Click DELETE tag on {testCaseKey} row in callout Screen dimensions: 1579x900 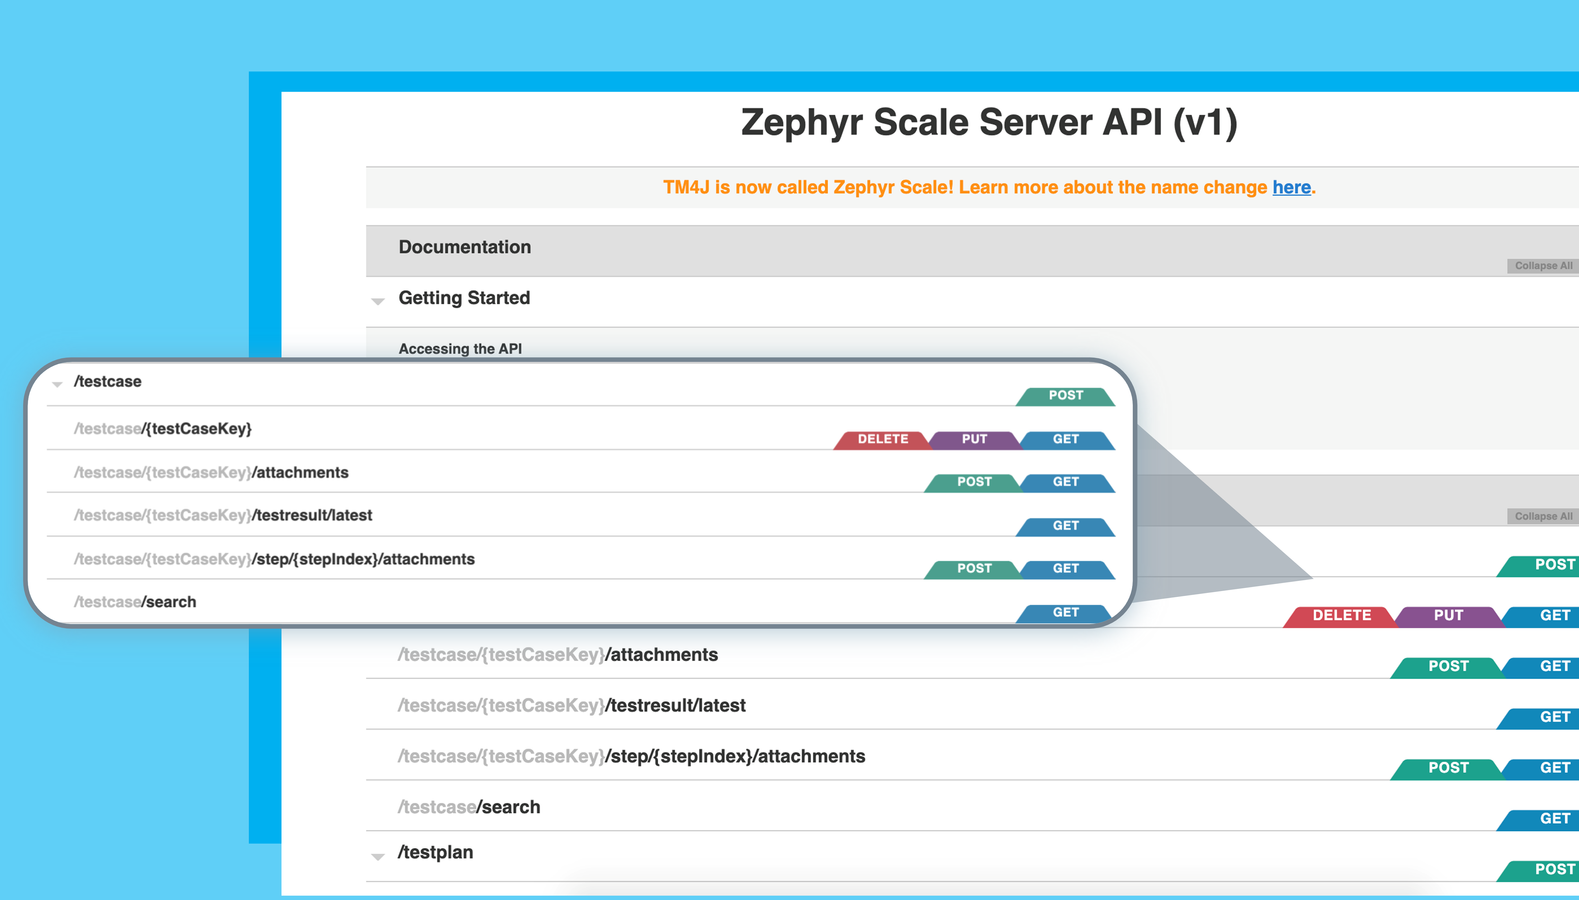(882, 440)
